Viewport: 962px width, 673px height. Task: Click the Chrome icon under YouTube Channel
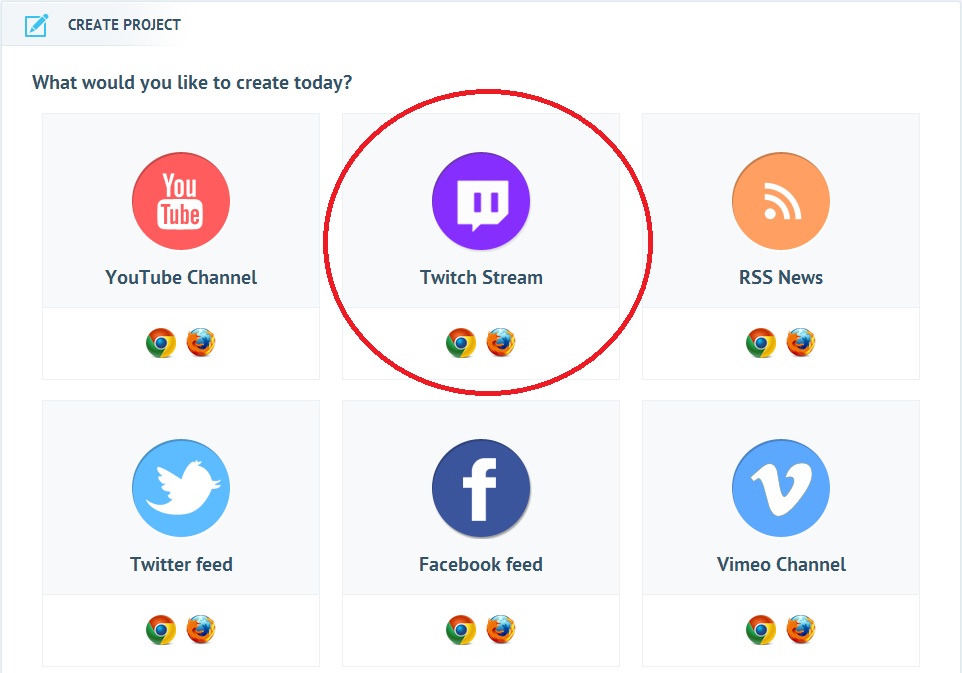click(160, 341)
